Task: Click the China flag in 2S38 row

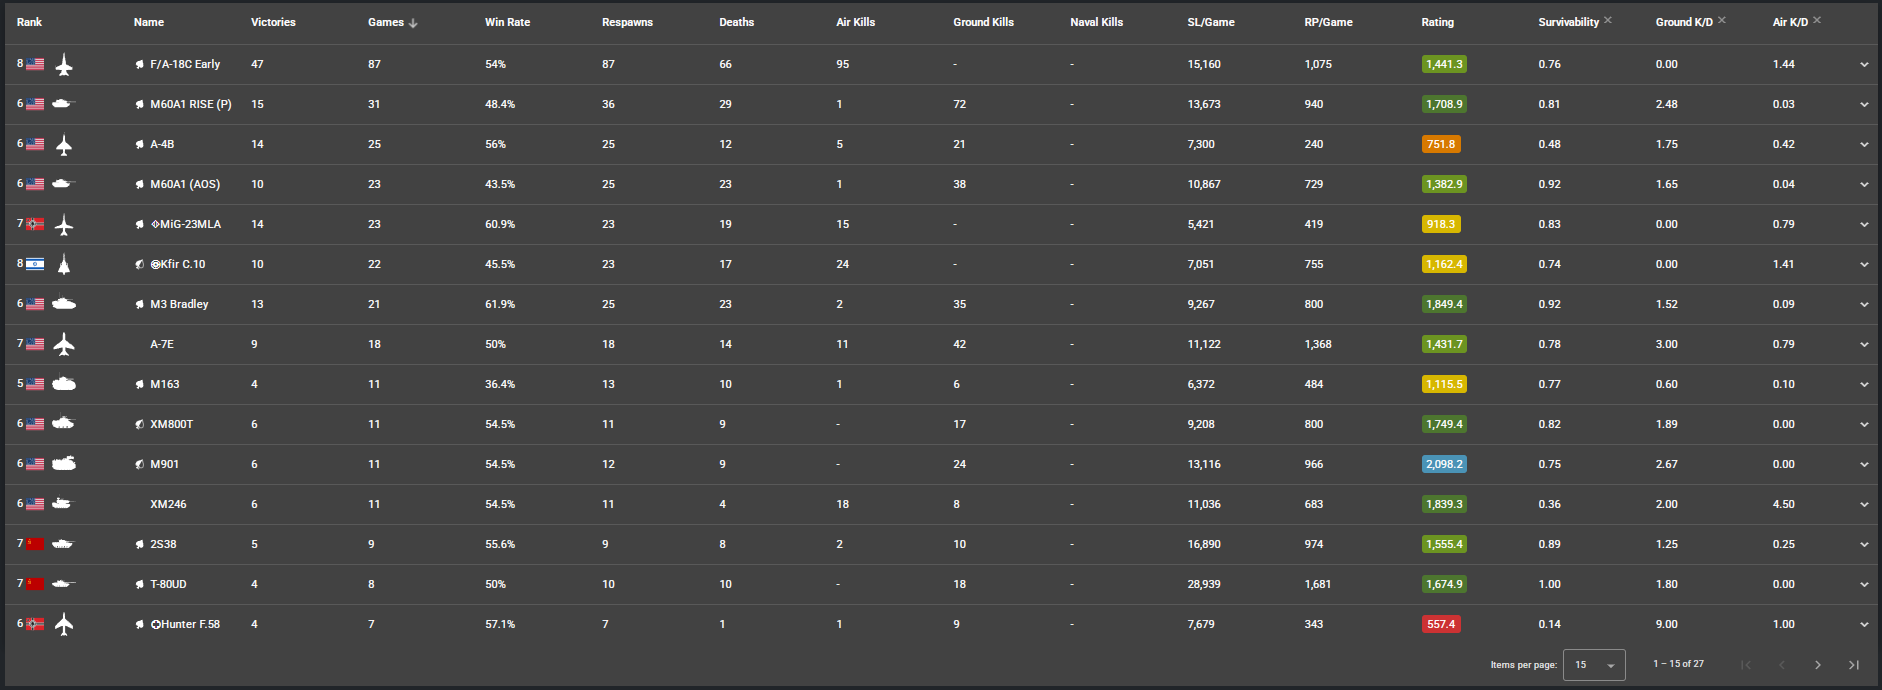Action: coord(35,544)
